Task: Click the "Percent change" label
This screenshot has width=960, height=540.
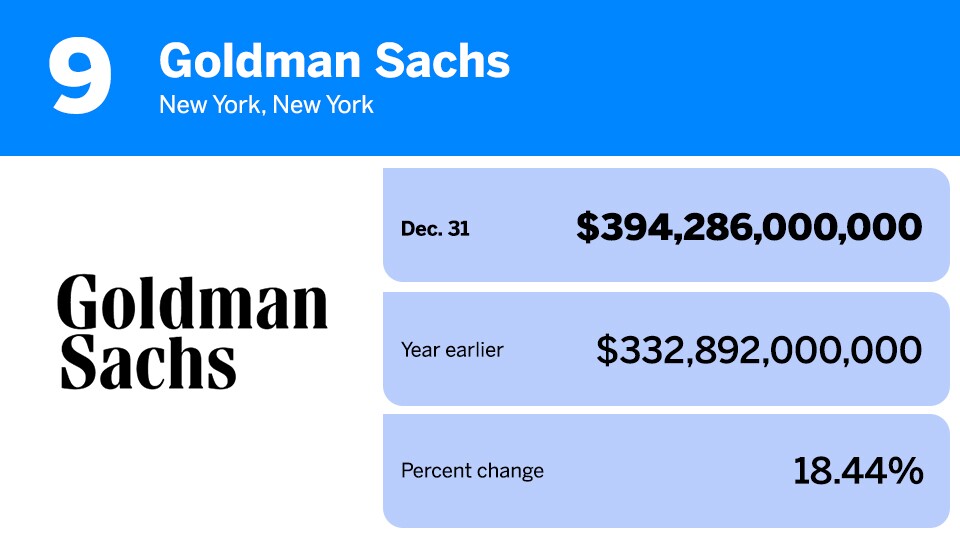Action: (x=472, y=471)
